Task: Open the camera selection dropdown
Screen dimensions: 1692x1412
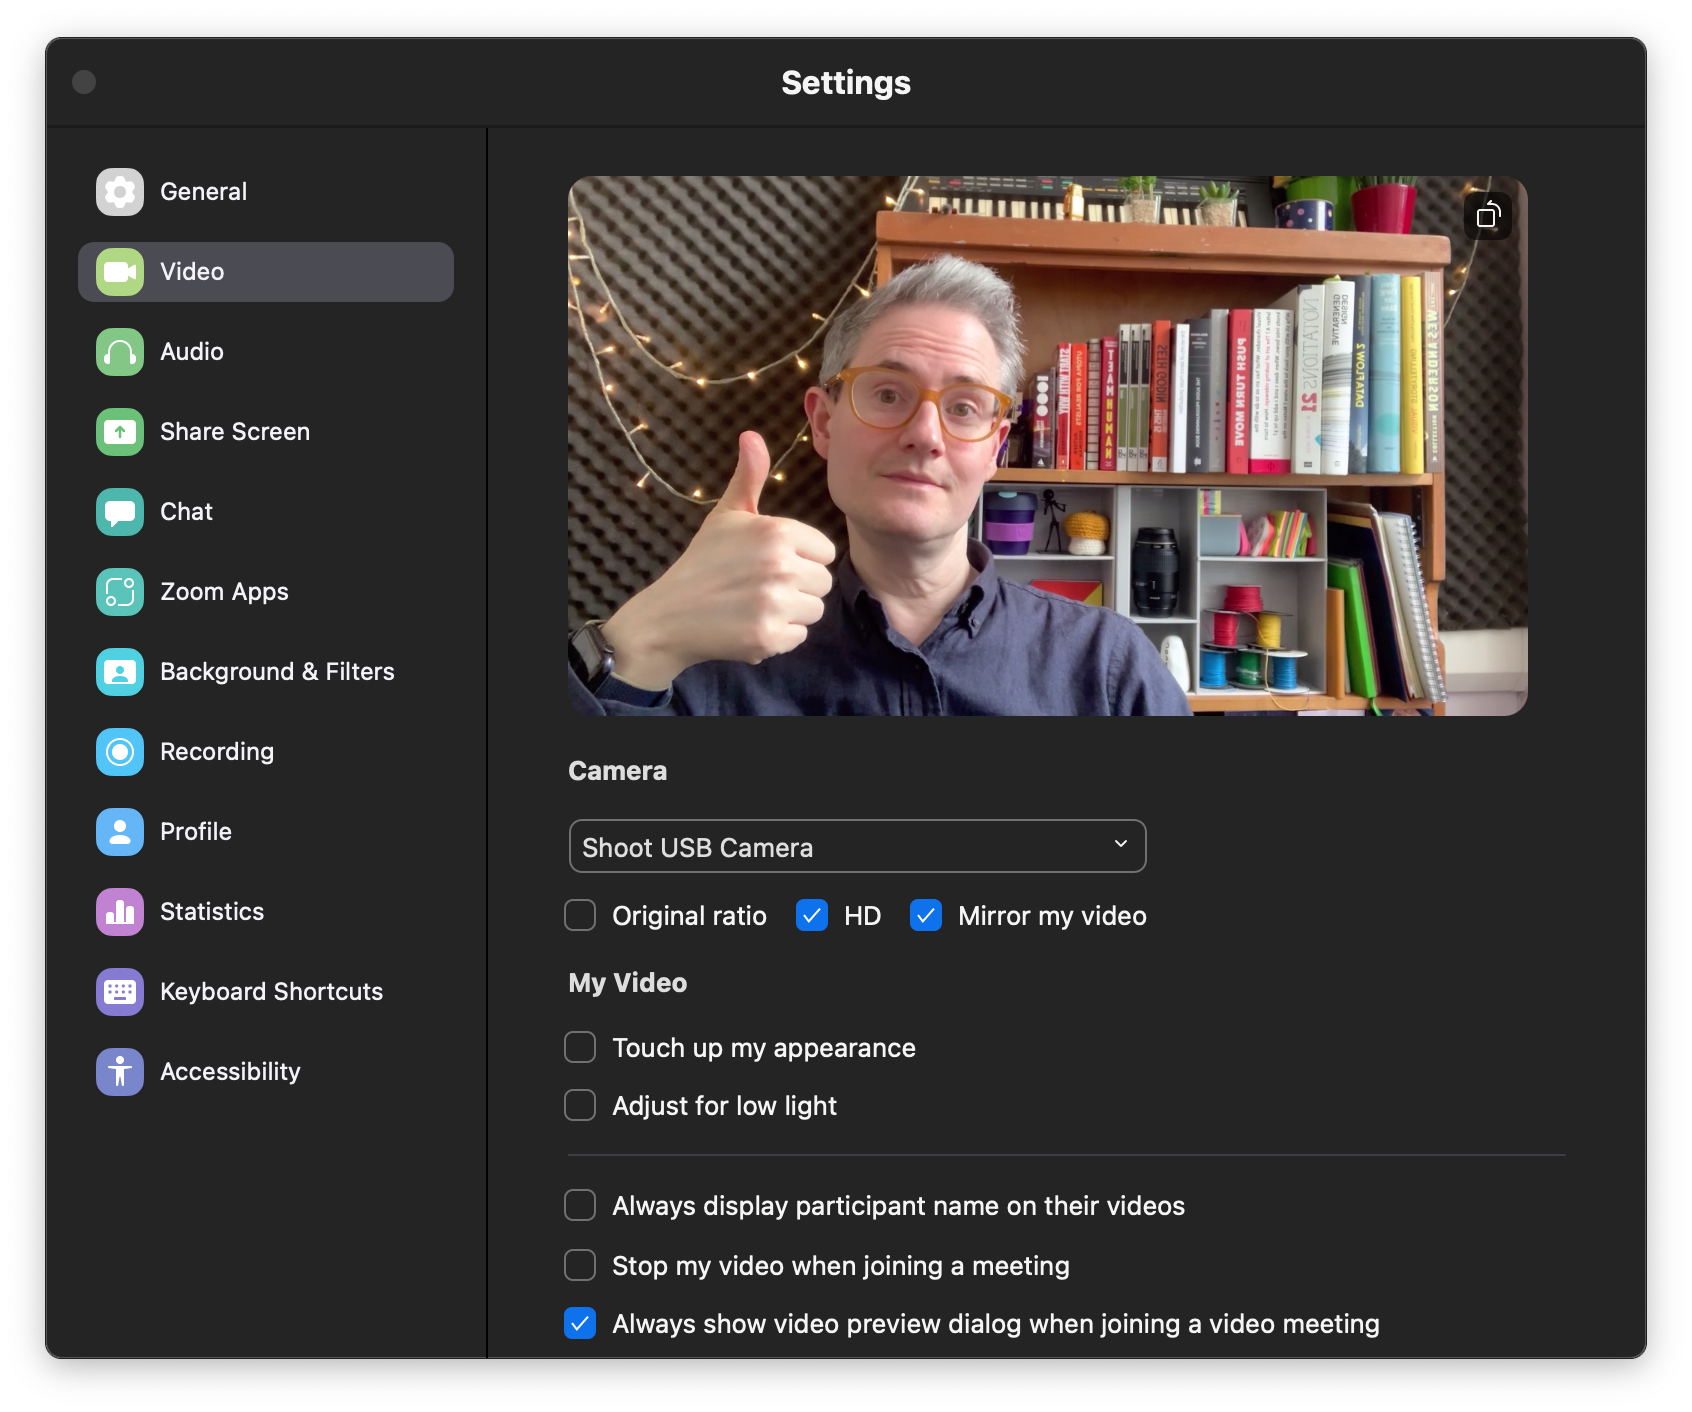Action: (x=857, y=846)
